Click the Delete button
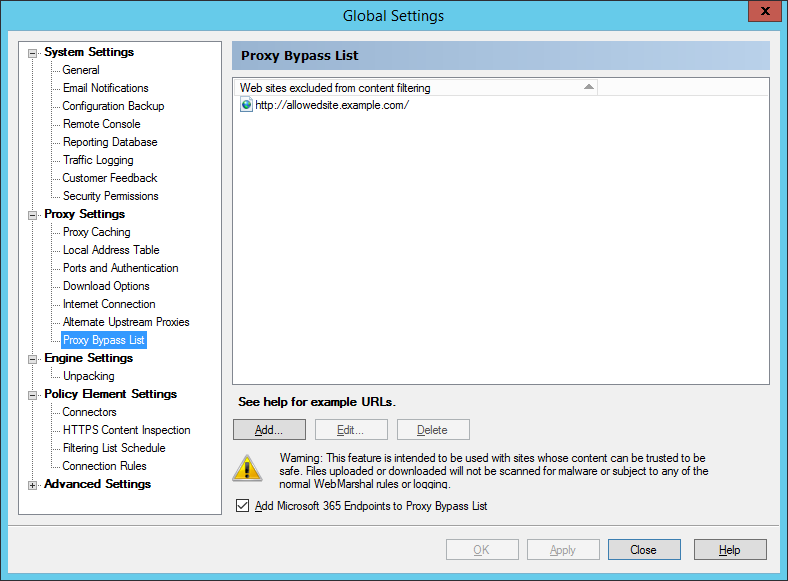Viewport: 788px width, 581px height. (x=433, y=430)
